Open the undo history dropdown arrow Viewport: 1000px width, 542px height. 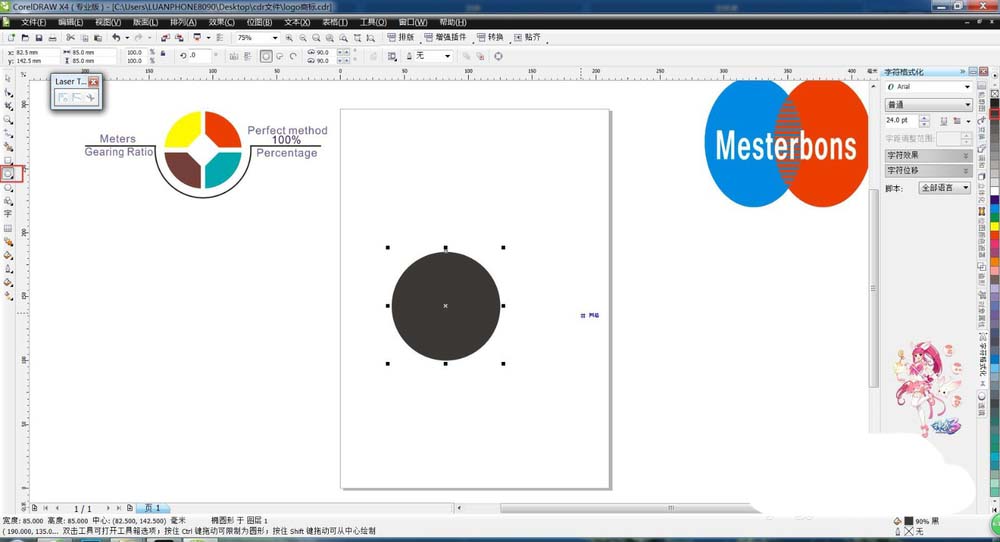tap(127, 38)
